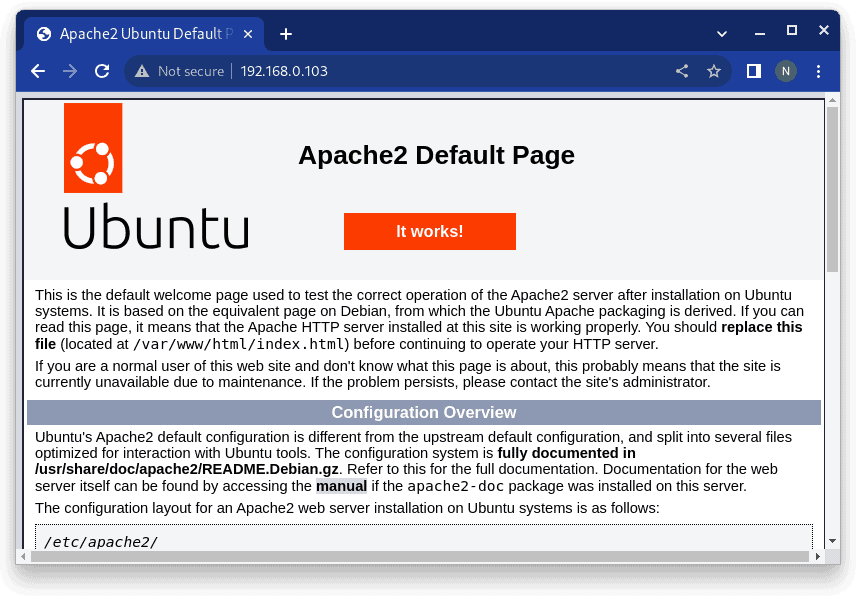Bookmark this page with star icon
The width and height of the screenshot is (856, 596).
[x=714, y=71]
